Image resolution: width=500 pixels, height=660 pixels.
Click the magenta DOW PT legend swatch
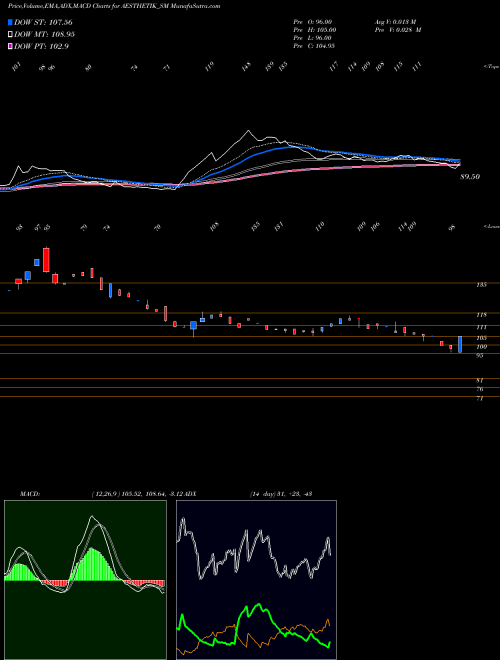[10, 46]
